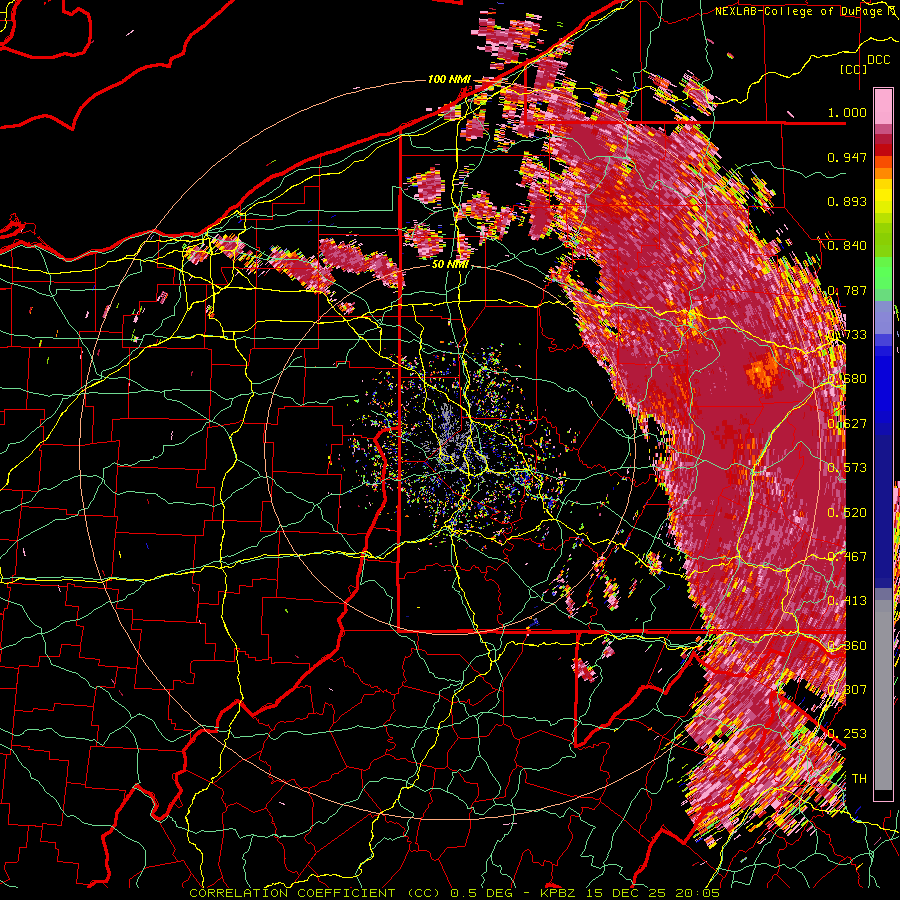Select the 0.413 legend value
Screen dimensions: 900x900
847,600
